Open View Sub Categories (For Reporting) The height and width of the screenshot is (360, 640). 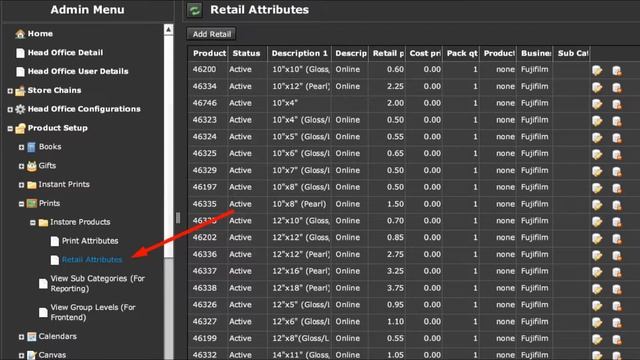click(98, 283)
